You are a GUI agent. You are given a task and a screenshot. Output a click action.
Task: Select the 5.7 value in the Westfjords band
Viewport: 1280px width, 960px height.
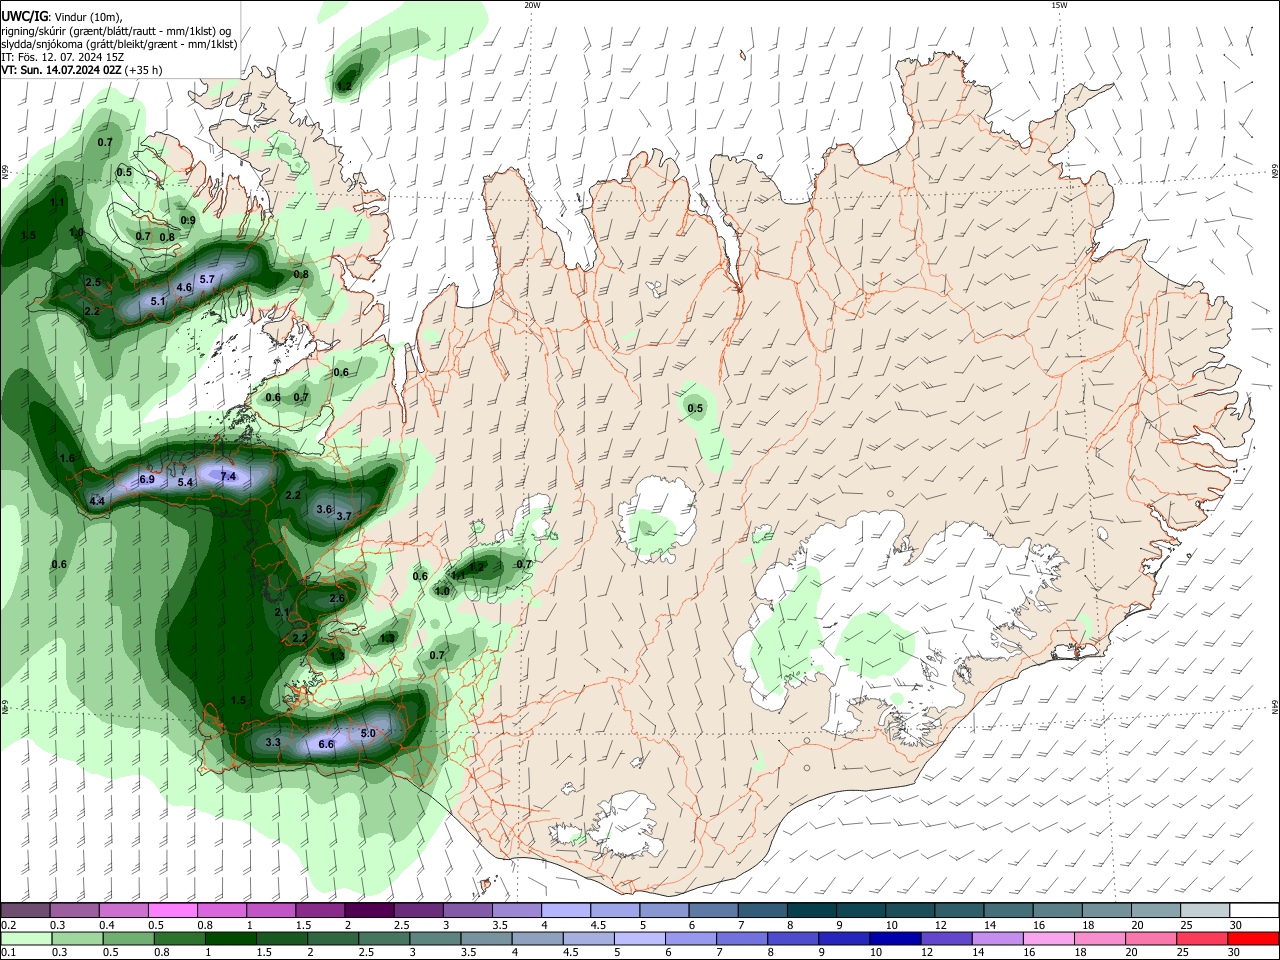[208, 279]
